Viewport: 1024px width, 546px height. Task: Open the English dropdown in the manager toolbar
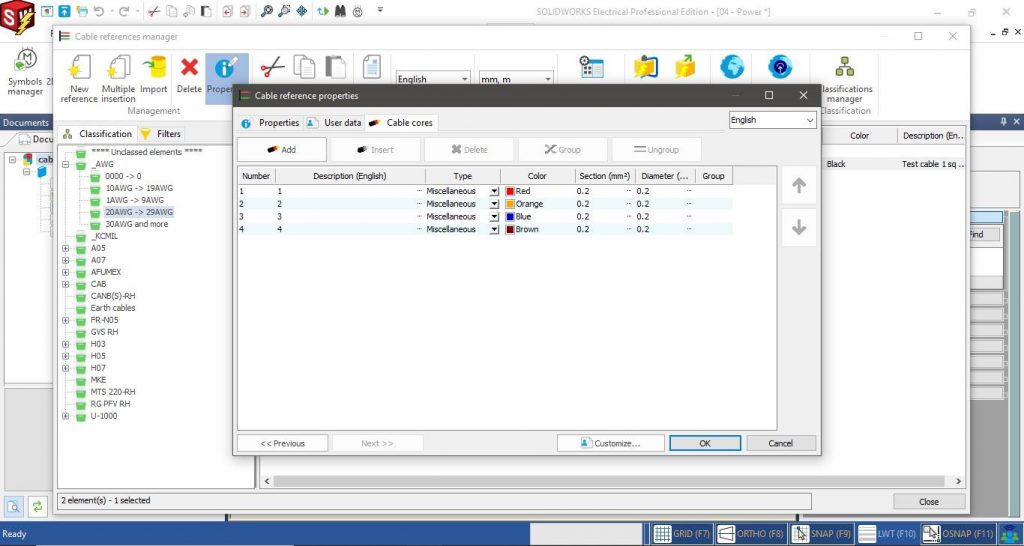click(432, 79)
